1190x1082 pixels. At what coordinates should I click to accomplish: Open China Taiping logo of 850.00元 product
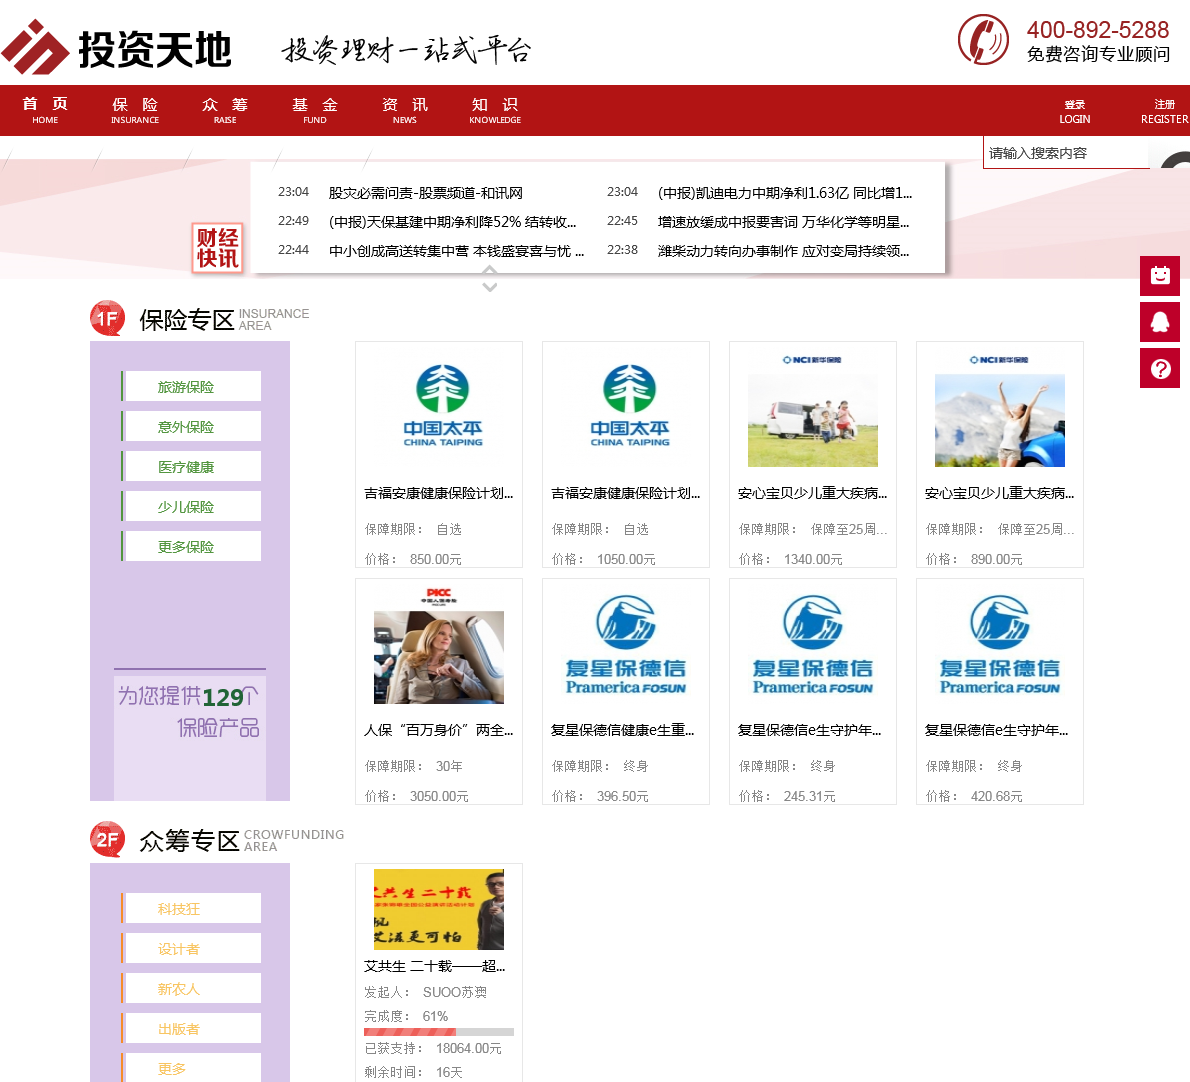pyautogui.click(x=442, y=406)
